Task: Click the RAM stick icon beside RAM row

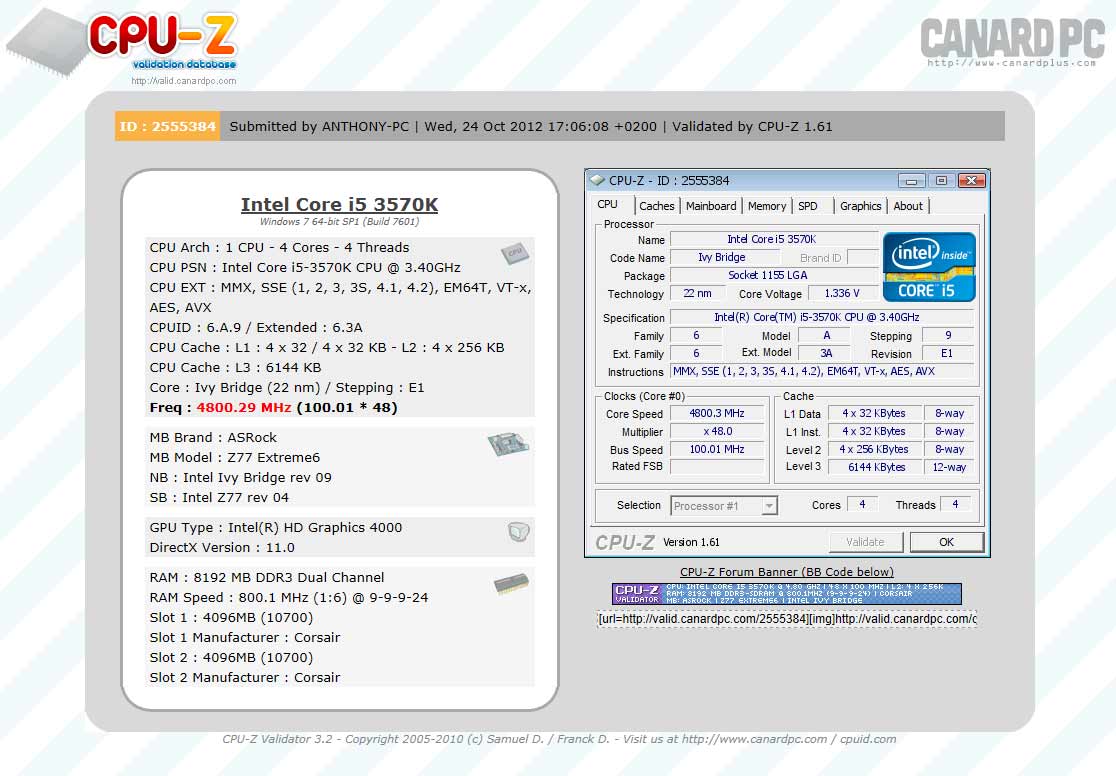Action: coord(511,584)
